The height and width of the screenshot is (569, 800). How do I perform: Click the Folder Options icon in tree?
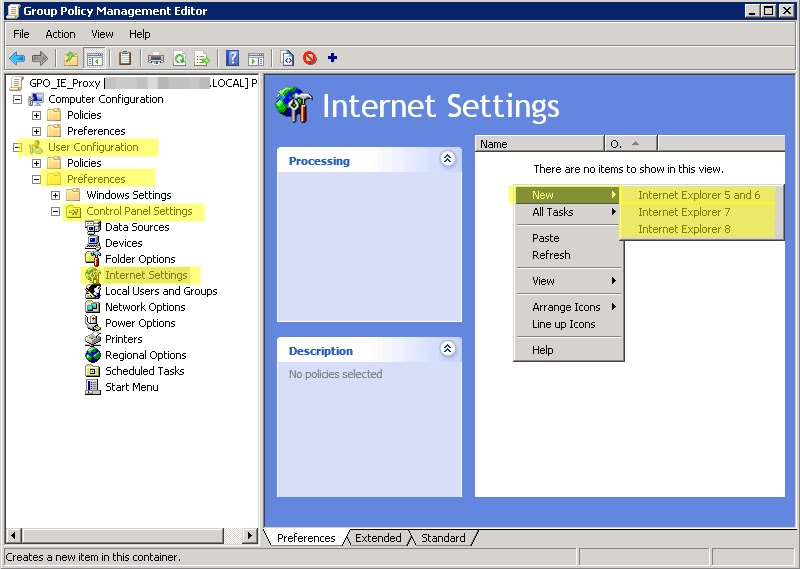pos(93,259)
